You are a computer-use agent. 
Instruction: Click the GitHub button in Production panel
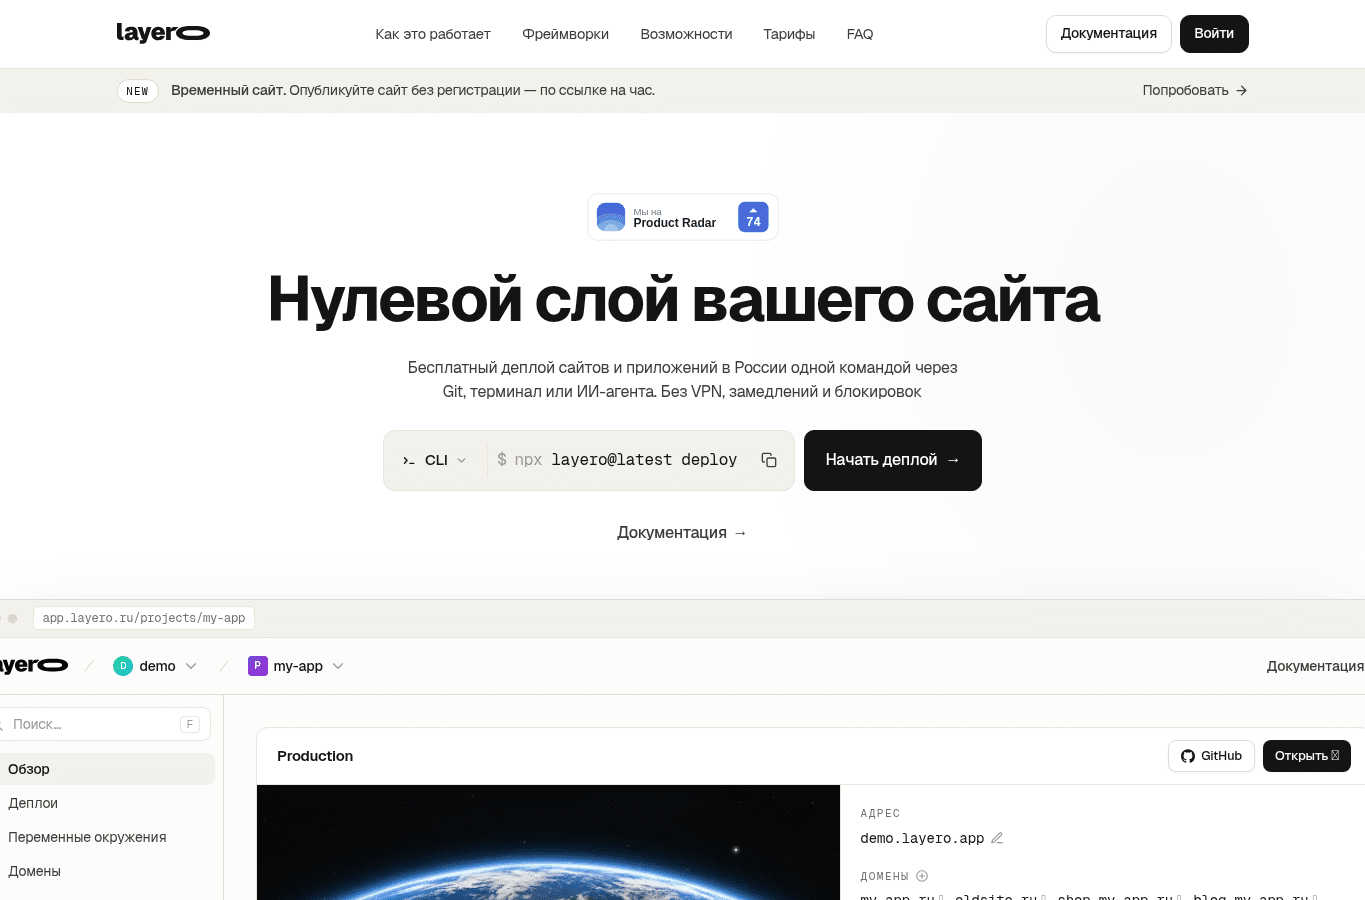1211,756
